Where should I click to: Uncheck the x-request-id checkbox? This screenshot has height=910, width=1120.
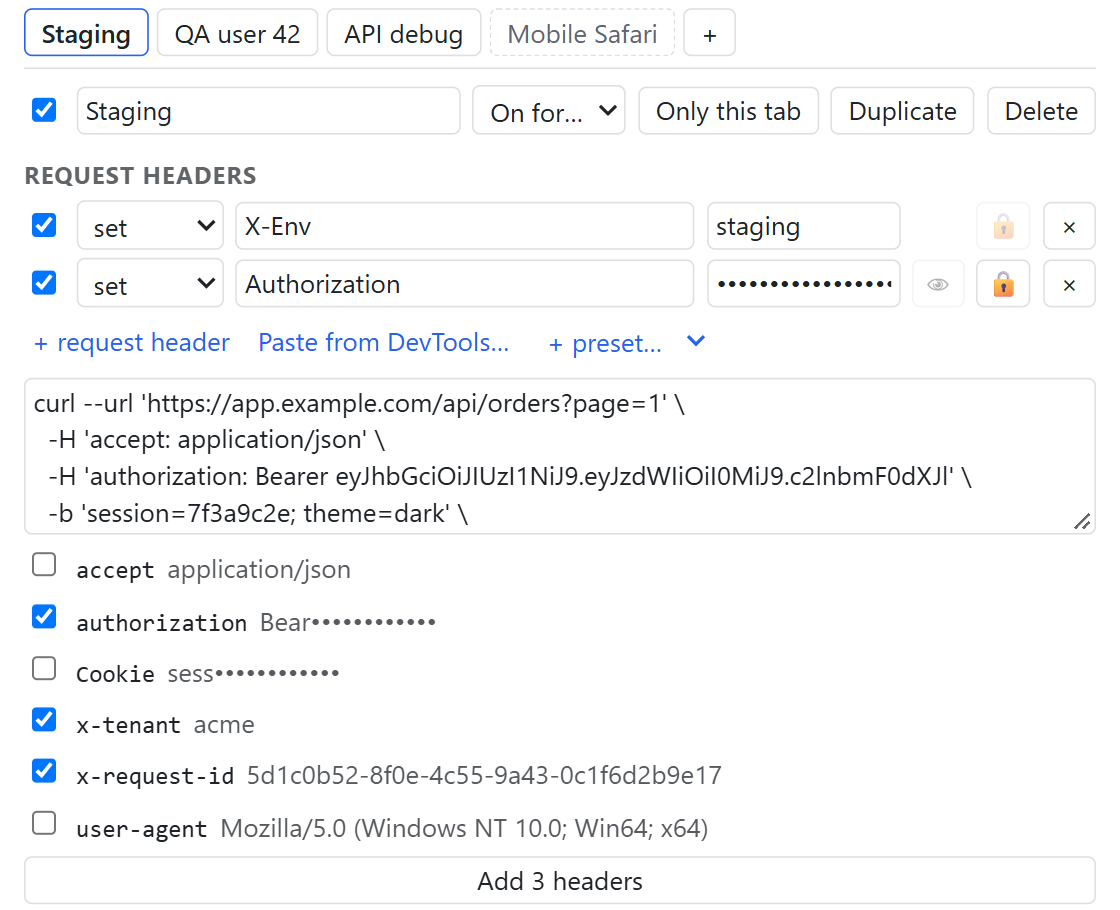coord(44,771)
